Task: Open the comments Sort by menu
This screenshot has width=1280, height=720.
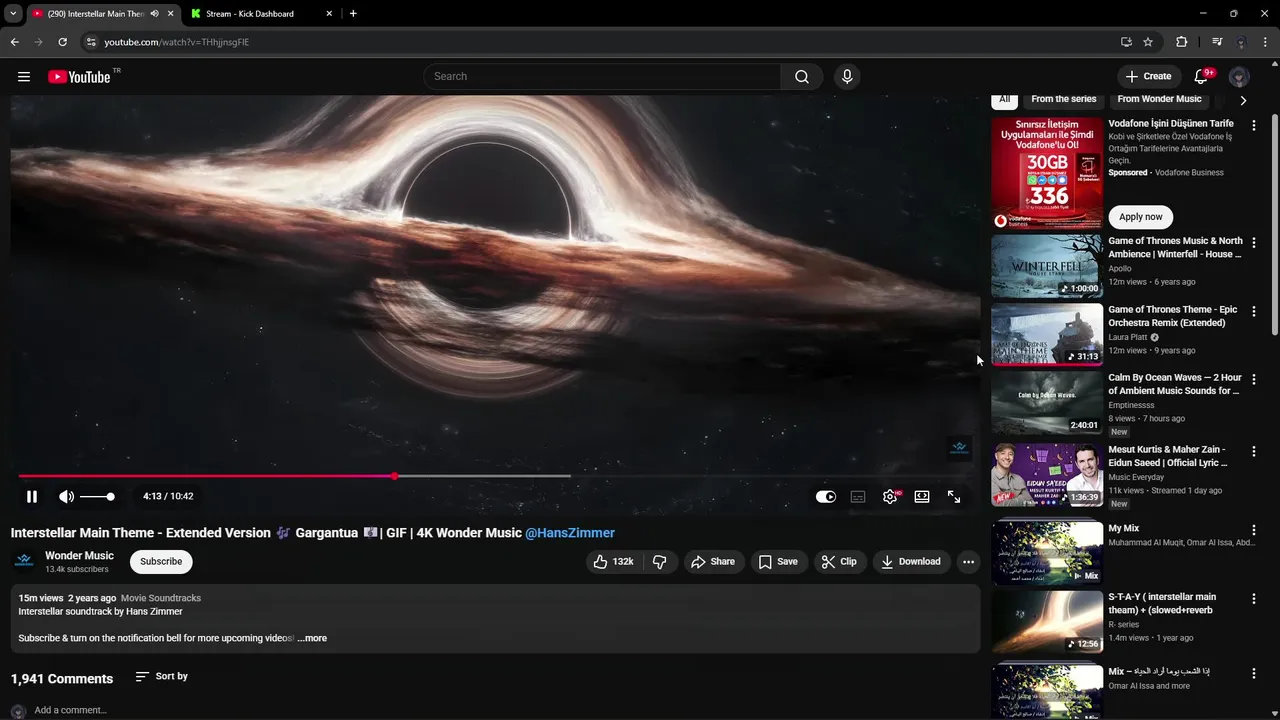Action: click(x=162, y=677)
